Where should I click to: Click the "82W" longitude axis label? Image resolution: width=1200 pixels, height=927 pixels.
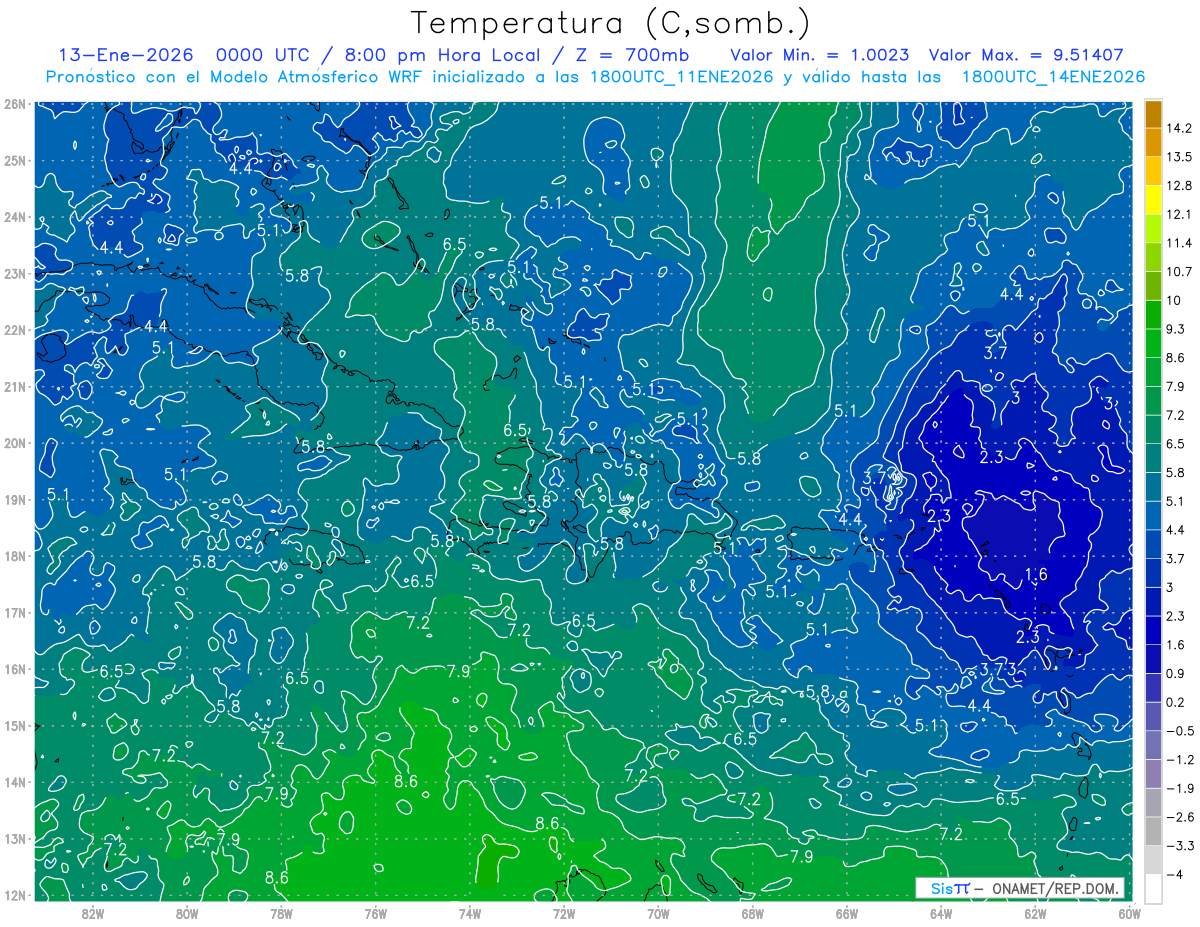[93, 913]
